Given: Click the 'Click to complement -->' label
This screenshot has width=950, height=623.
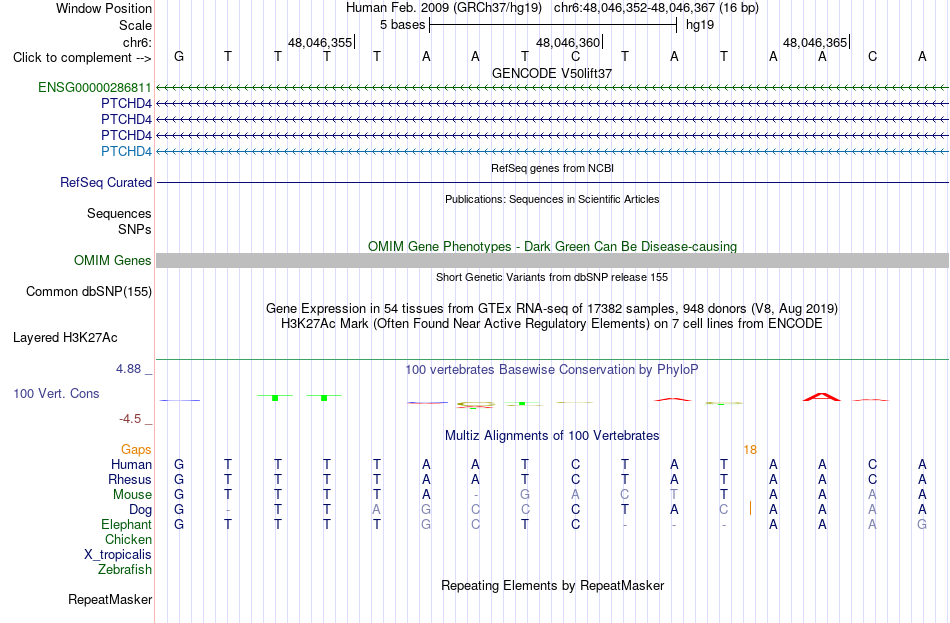Looking at the screenshot, I should click(x=82, y=58).
